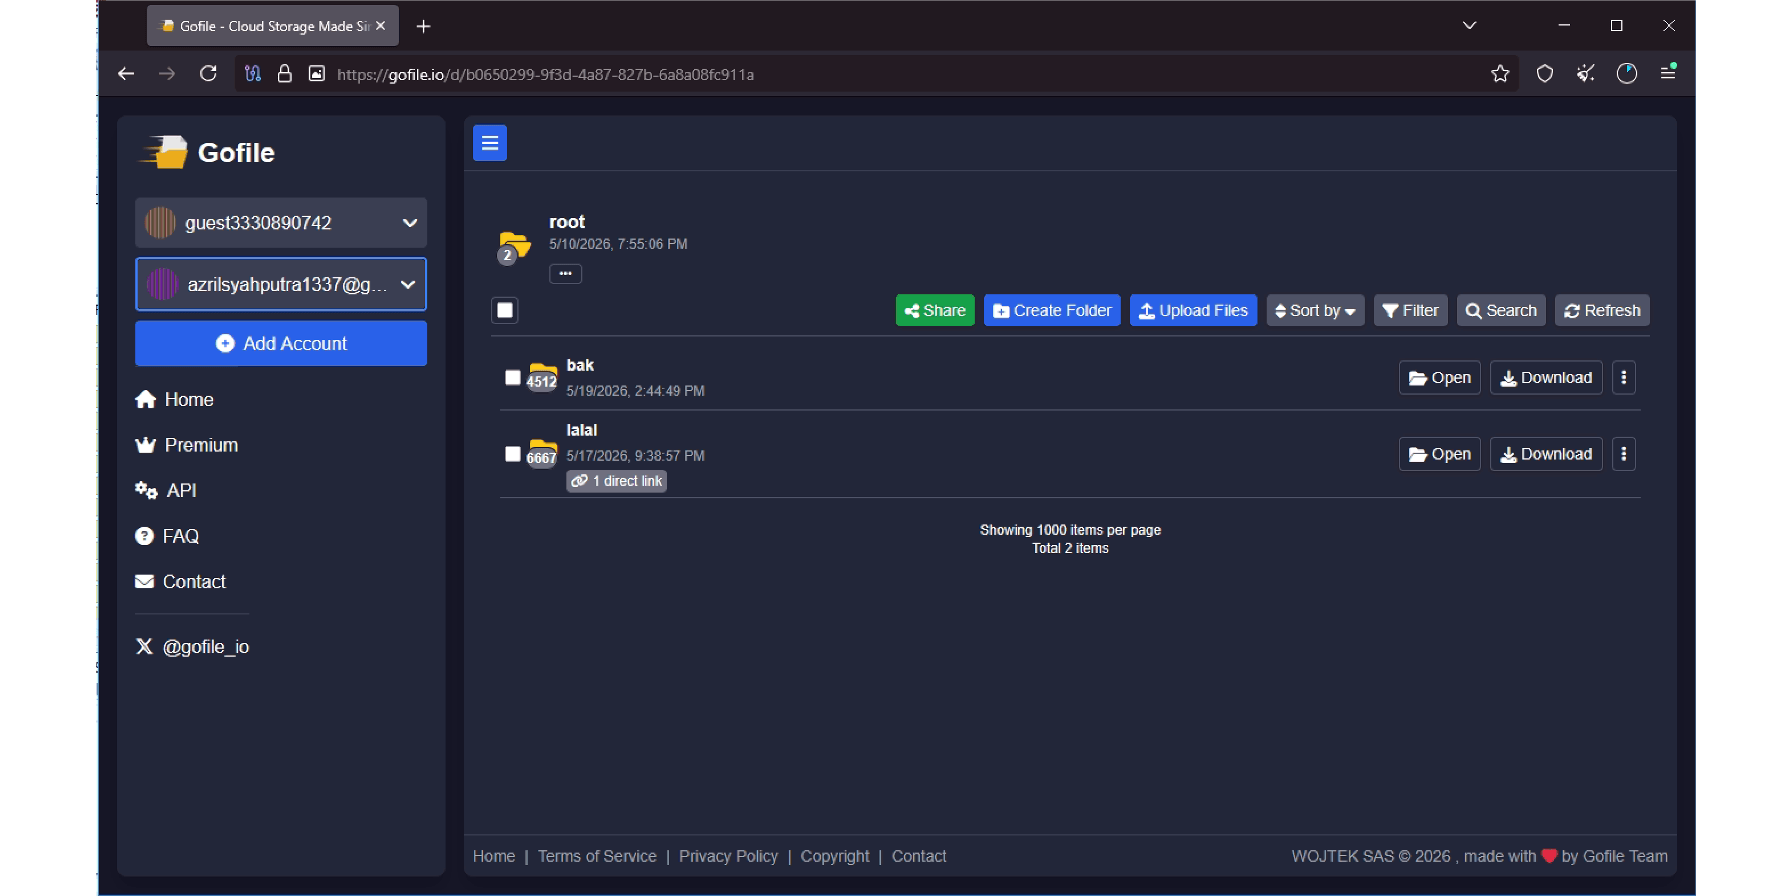Tick the select-all checkbox

505,310
